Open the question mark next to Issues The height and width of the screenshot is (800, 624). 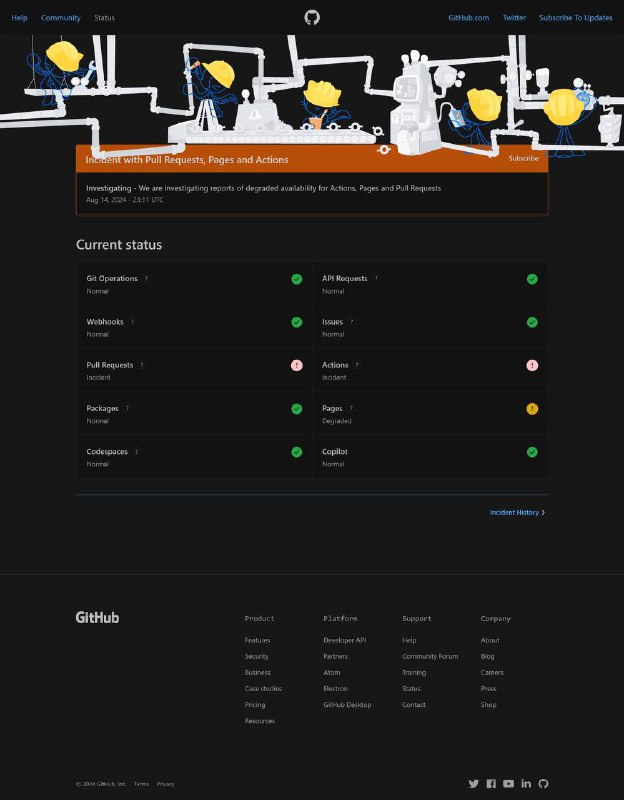[352, 322]
